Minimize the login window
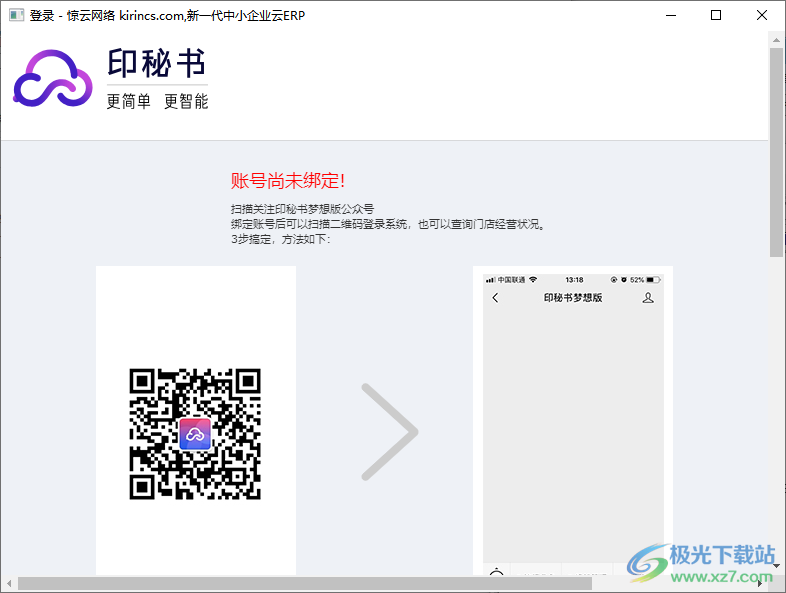The width and height of the screenshot is (786, 593). [671, 16]
